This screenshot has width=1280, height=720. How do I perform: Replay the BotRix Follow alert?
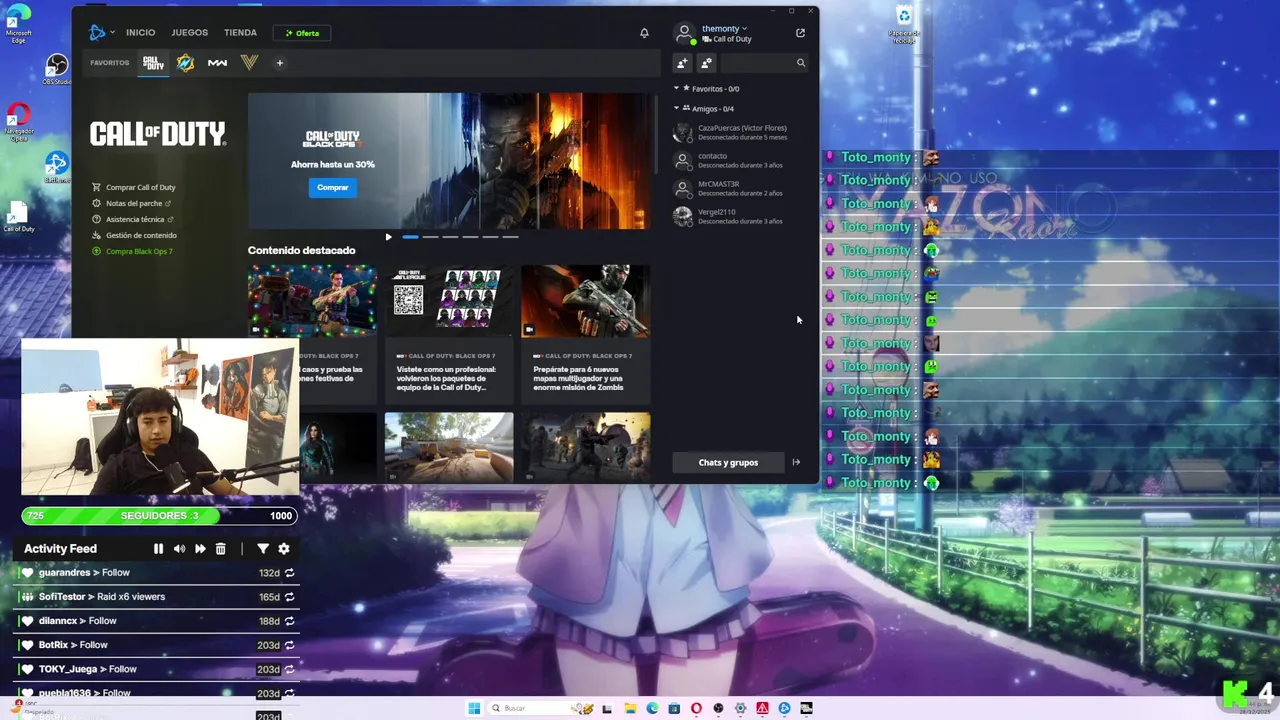(289, 646)
